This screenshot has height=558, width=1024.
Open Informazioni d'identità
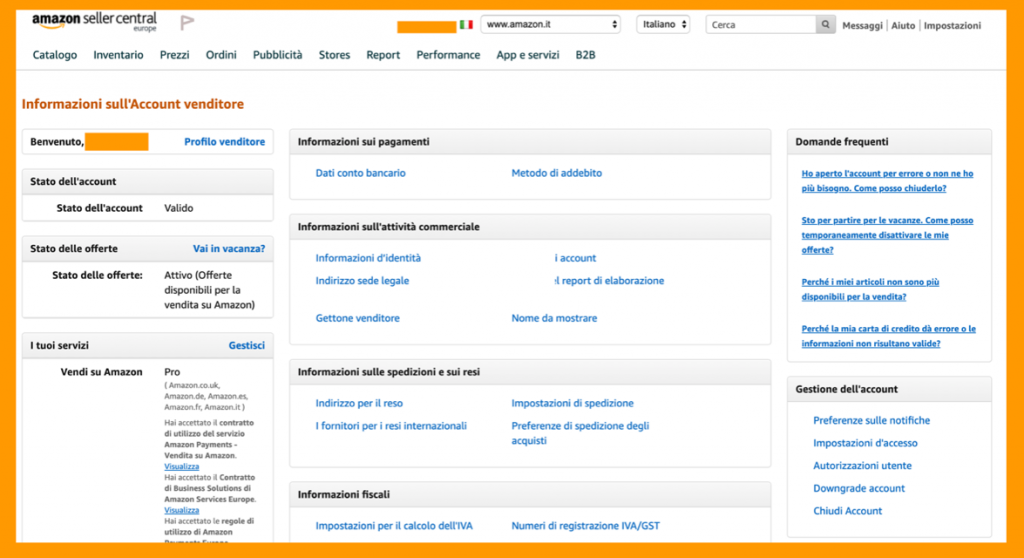[368, 258]
